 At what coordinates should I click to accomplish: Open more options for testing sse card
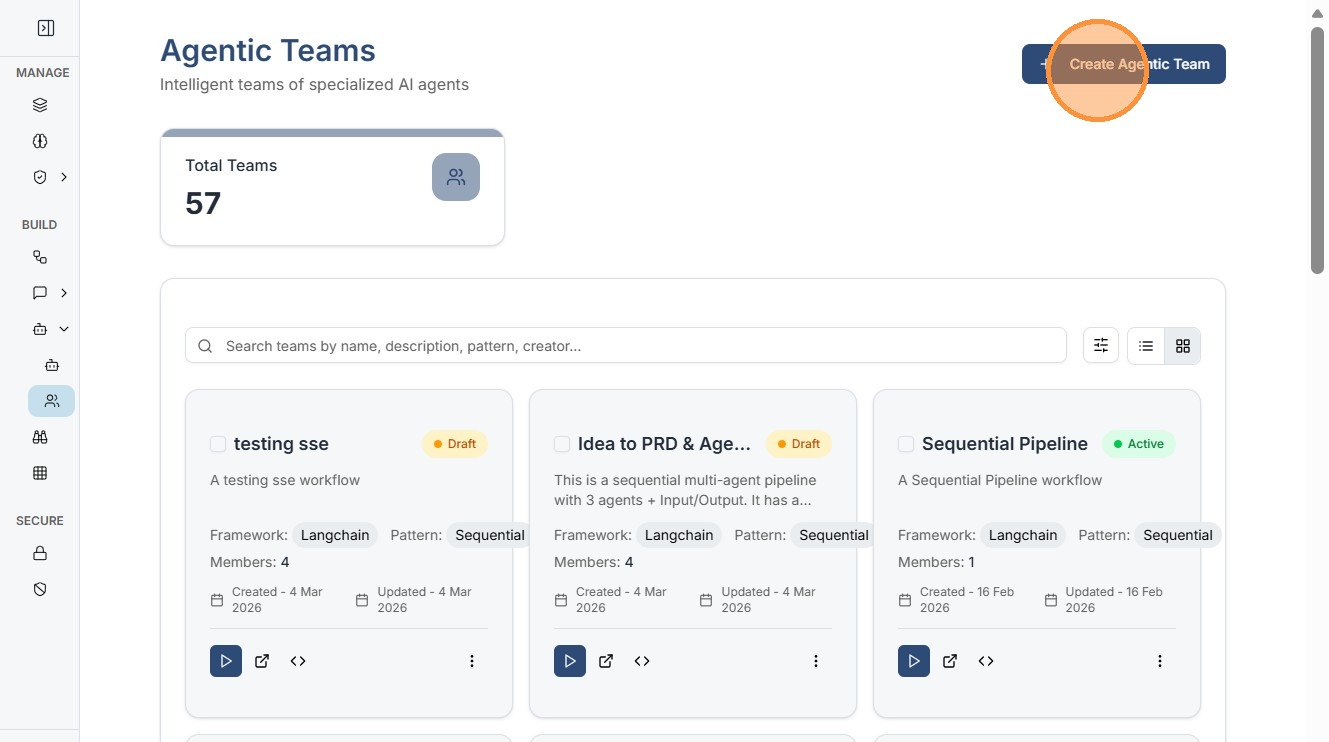click(472, 661)
